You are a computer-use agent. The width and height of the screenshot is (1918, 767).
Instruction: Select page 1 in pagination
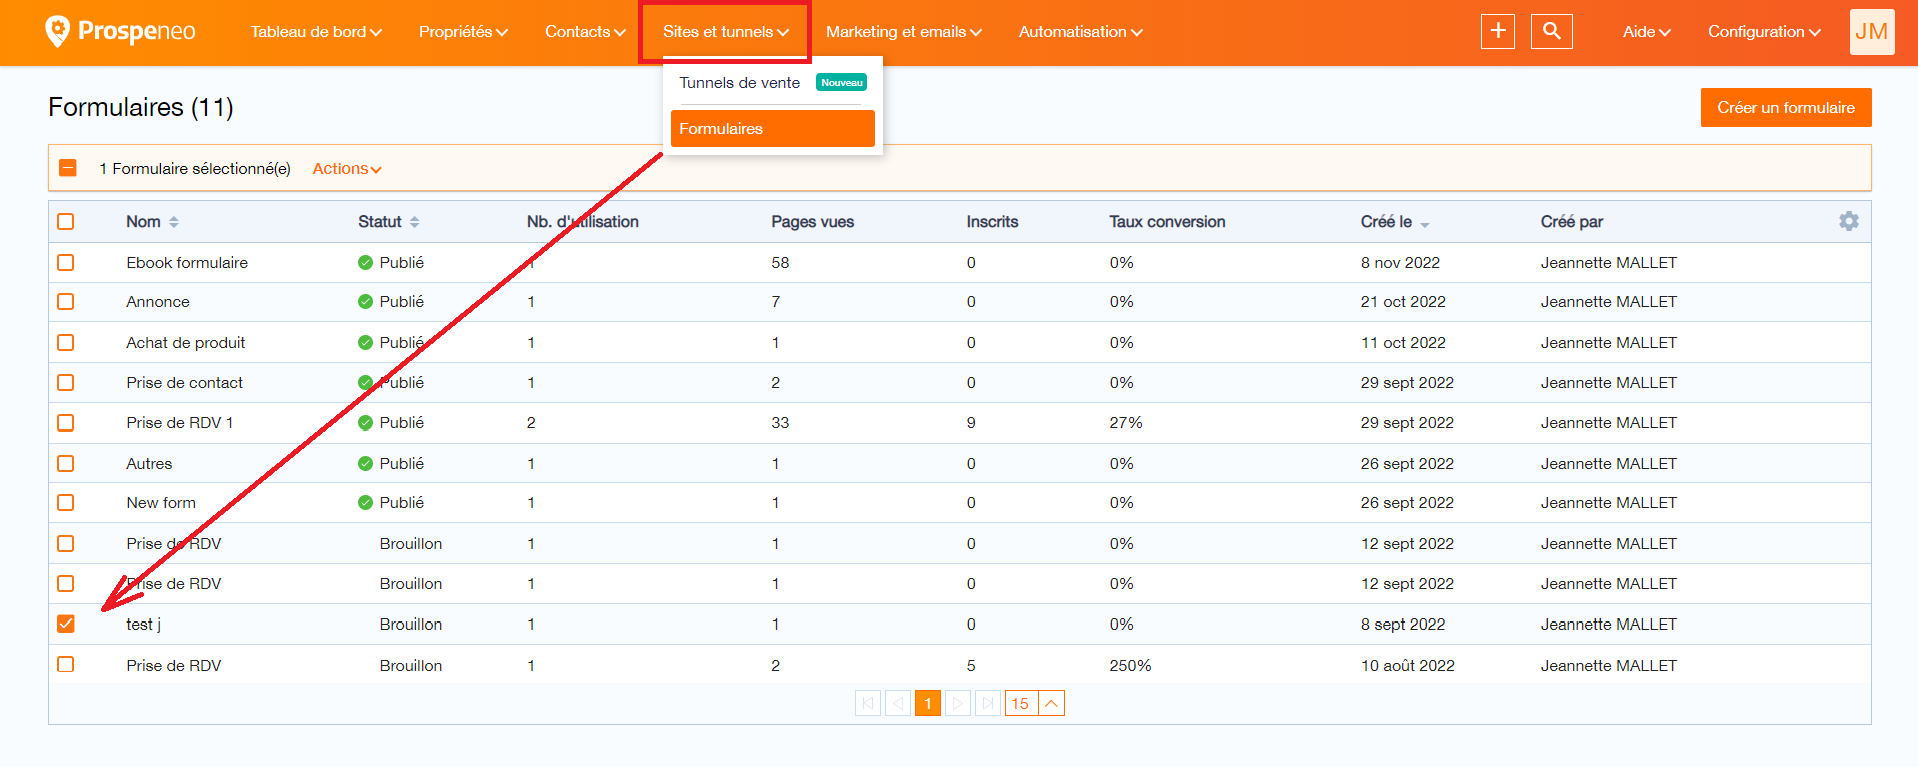[928, 703]
